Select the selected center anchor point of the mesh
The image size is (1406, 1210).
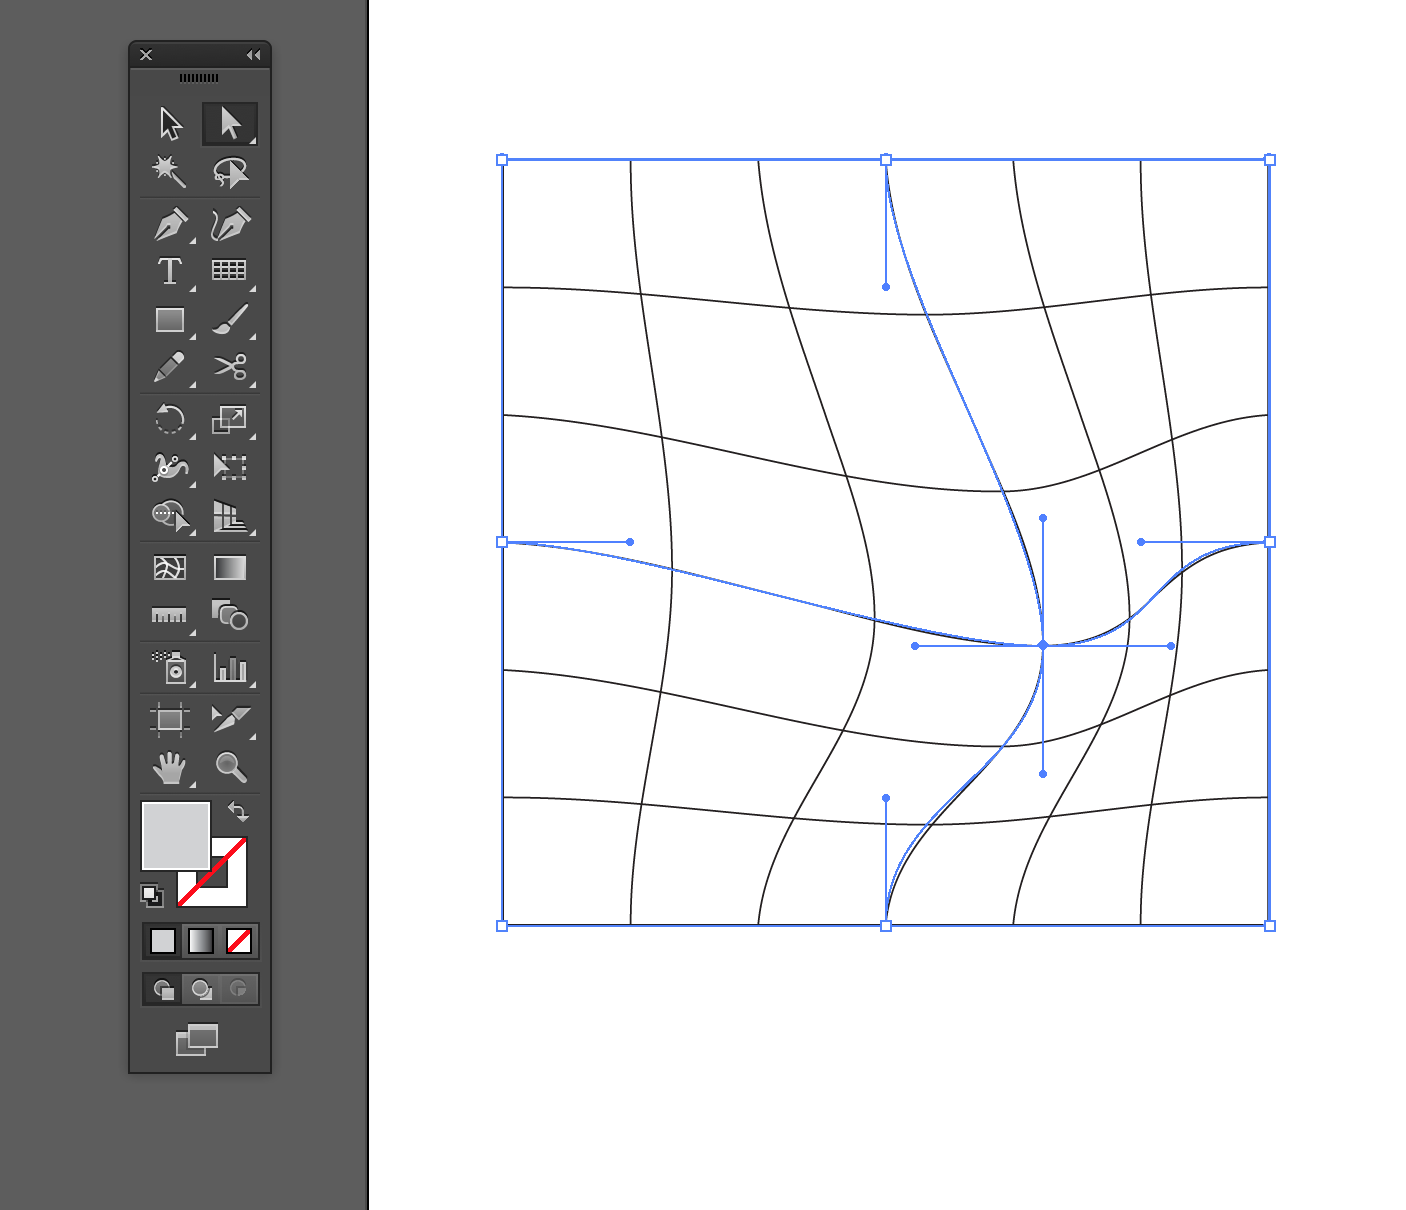1043,646
